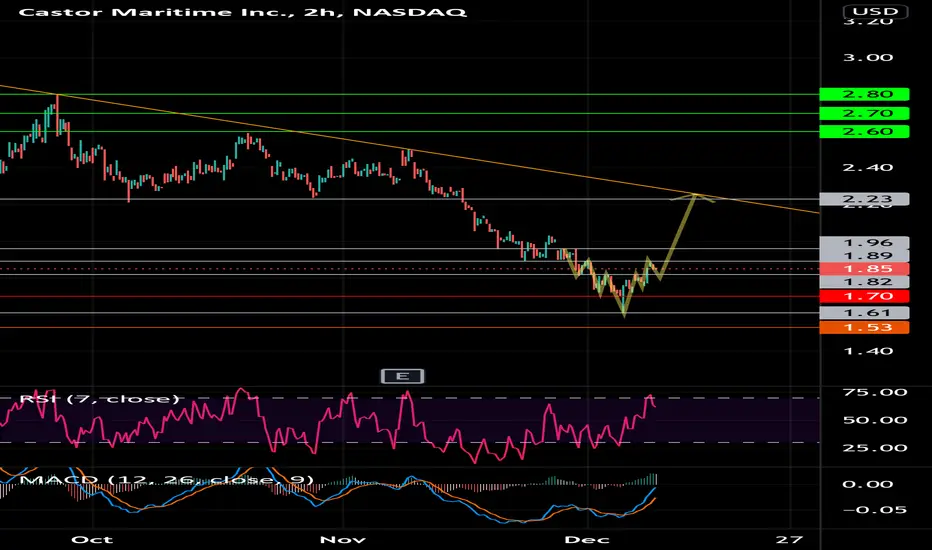932x550 pixels.
Task: Click the 1.96 price label
Action: click(864, 243)
